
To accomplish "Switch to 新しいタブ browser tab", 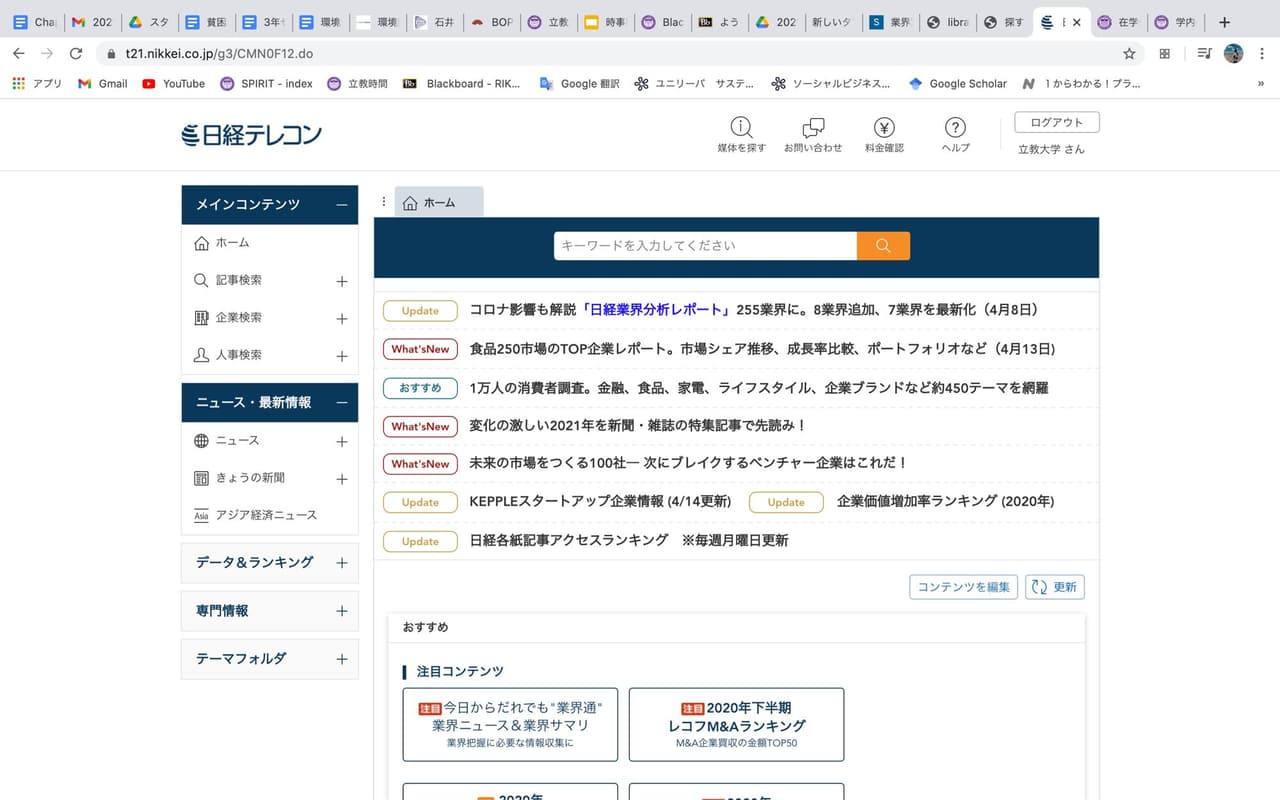I will (x=831, y=22).
